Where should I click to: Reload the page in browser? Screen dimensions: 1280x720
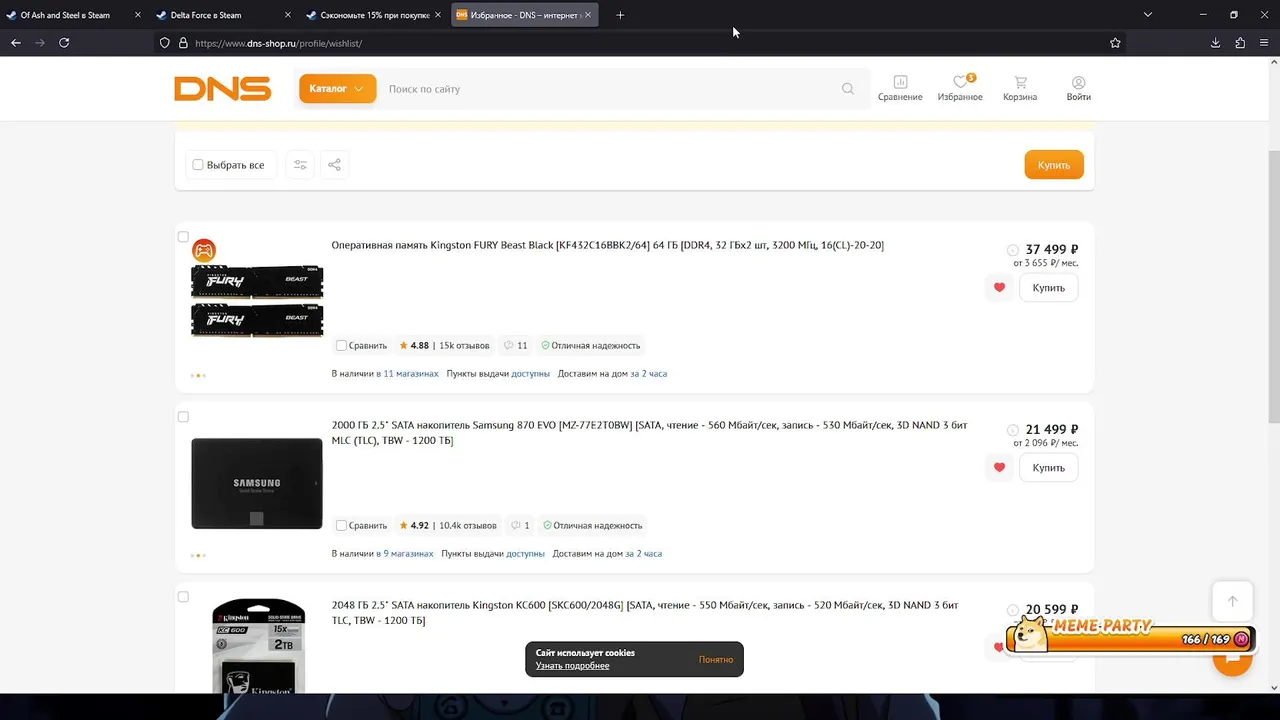64,43
